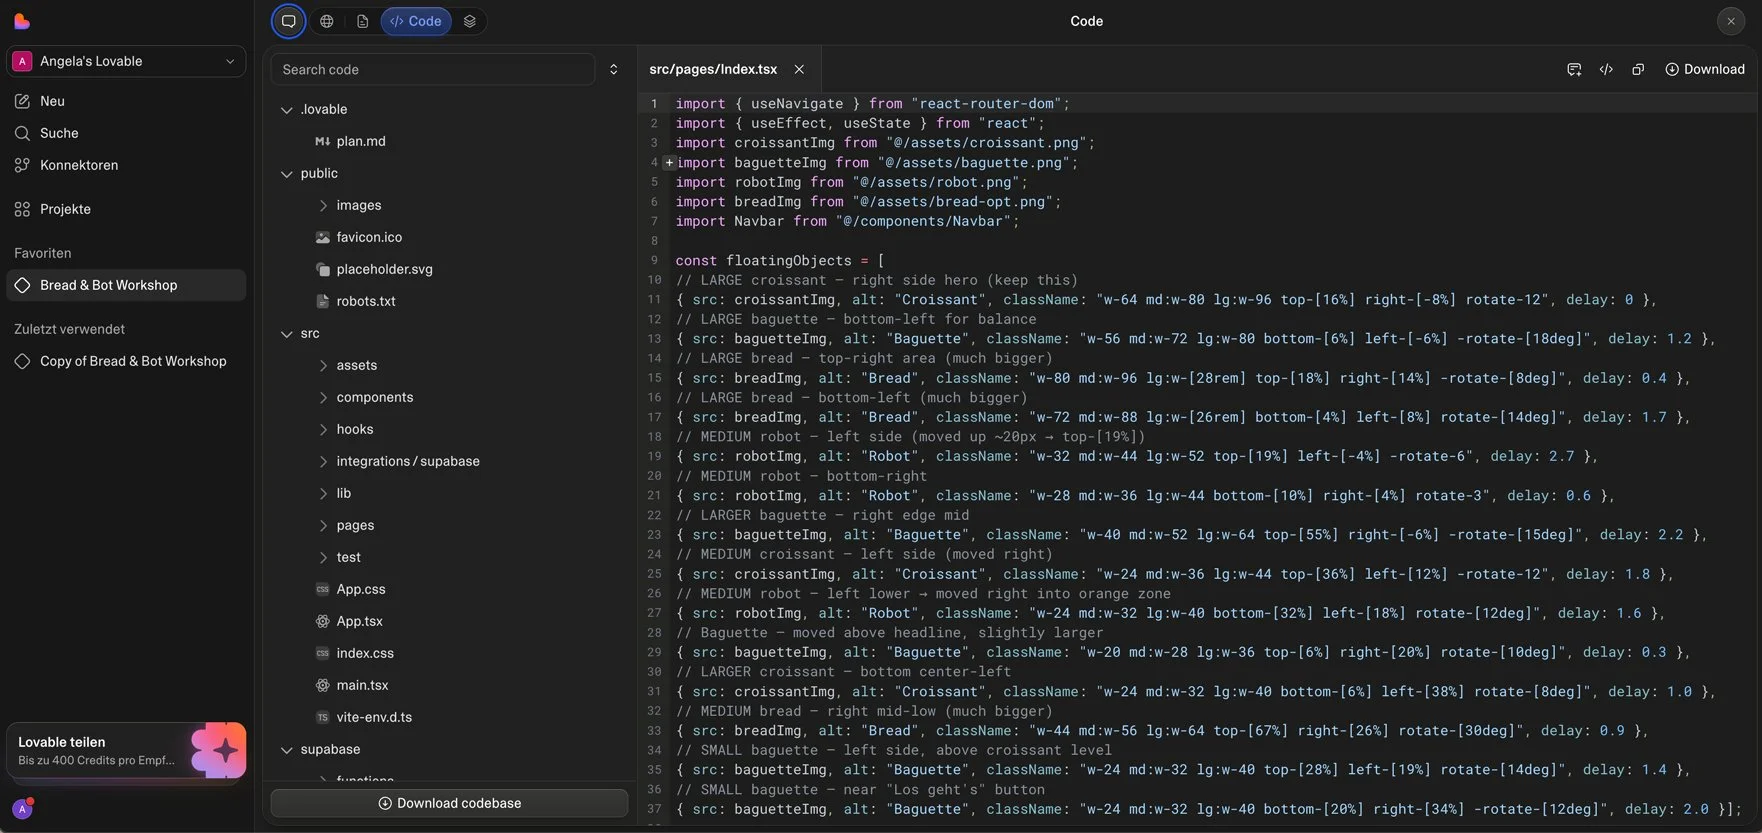Image resolution: width=1762 pixels, height=833 pixels.
Task: Click the copy file icon
Action: tap(1638, 69)
